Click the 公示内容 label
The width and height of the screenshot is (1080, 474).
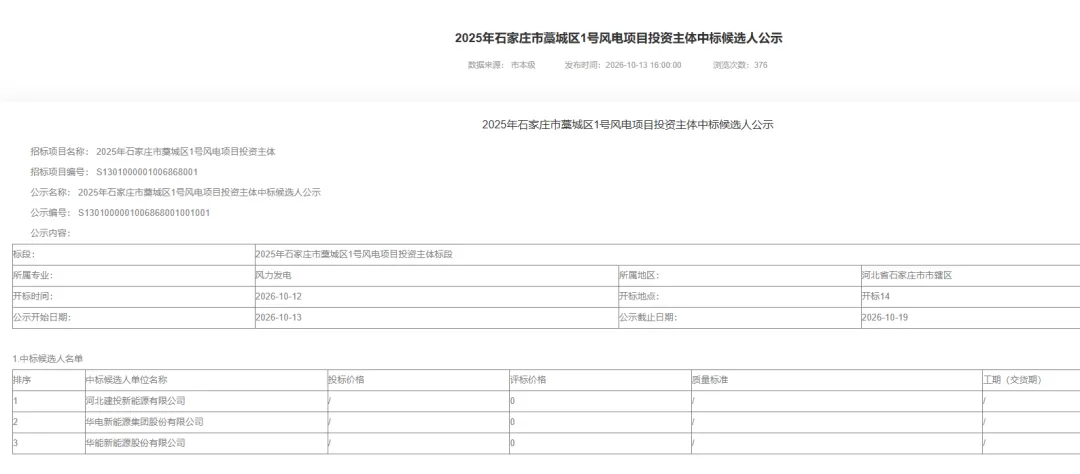coord(50,234)
